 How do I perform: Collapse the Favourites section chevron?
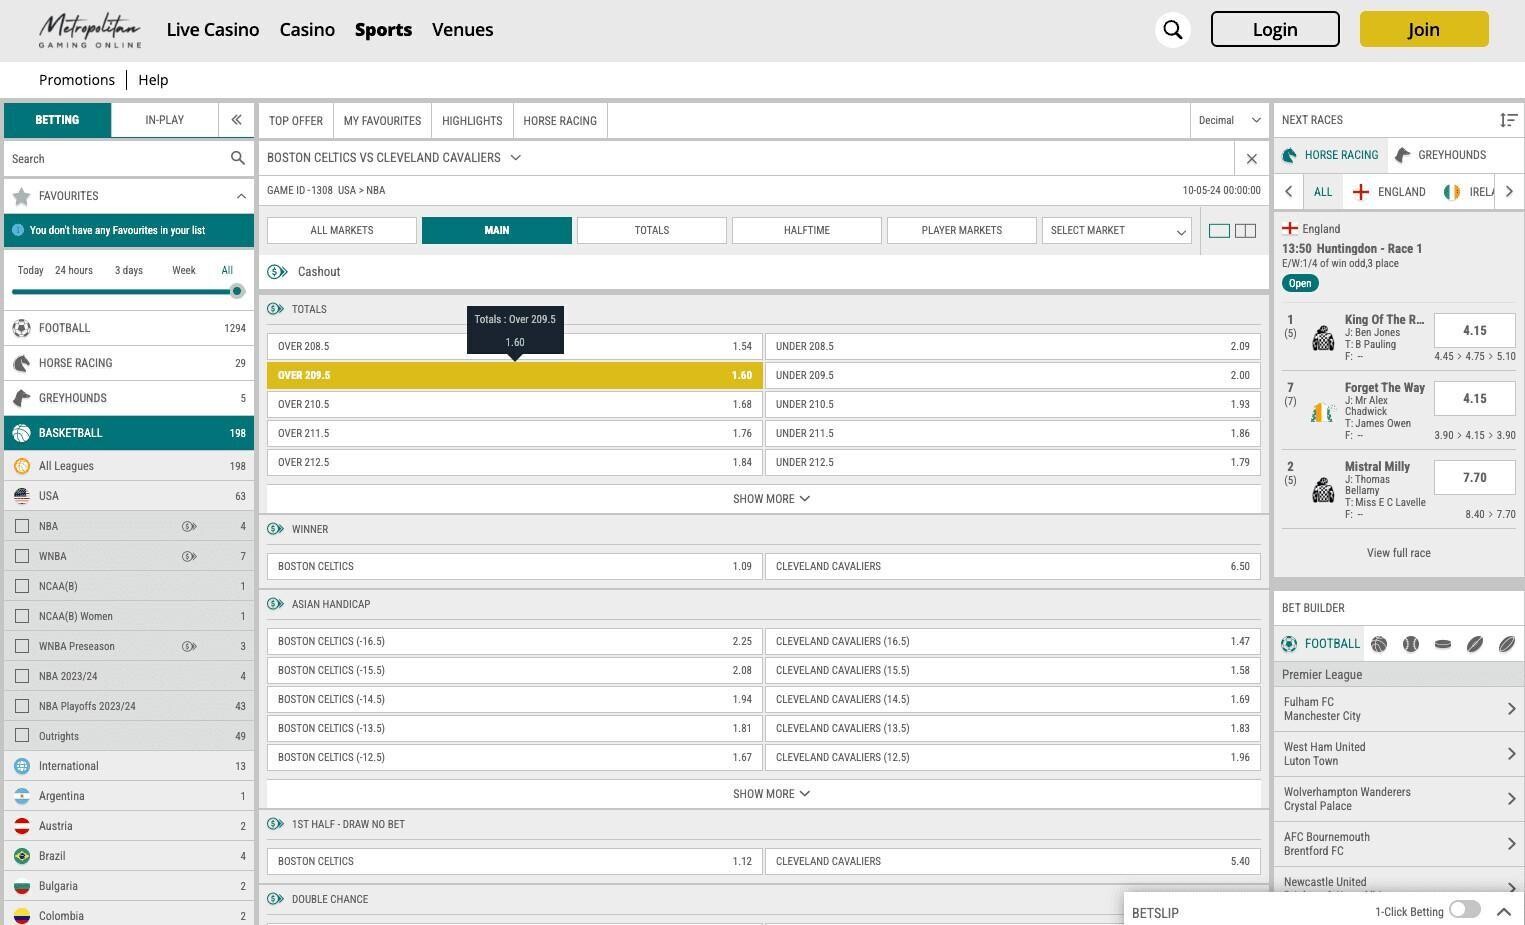pos(241,196)
